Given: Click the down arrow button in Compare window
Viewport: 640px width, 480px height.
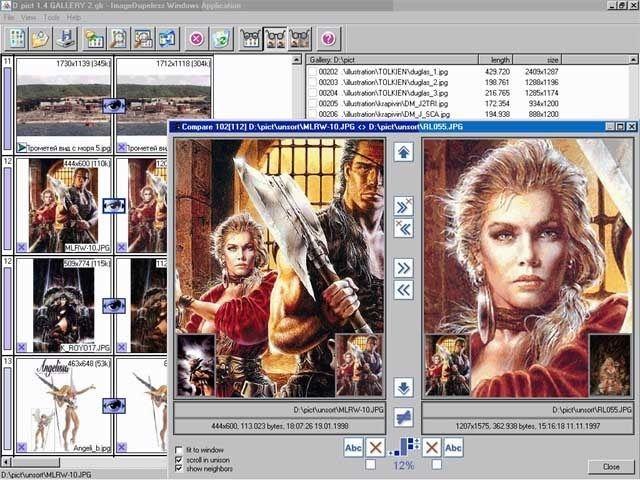Looking at the screenshot, I should 403,387.
